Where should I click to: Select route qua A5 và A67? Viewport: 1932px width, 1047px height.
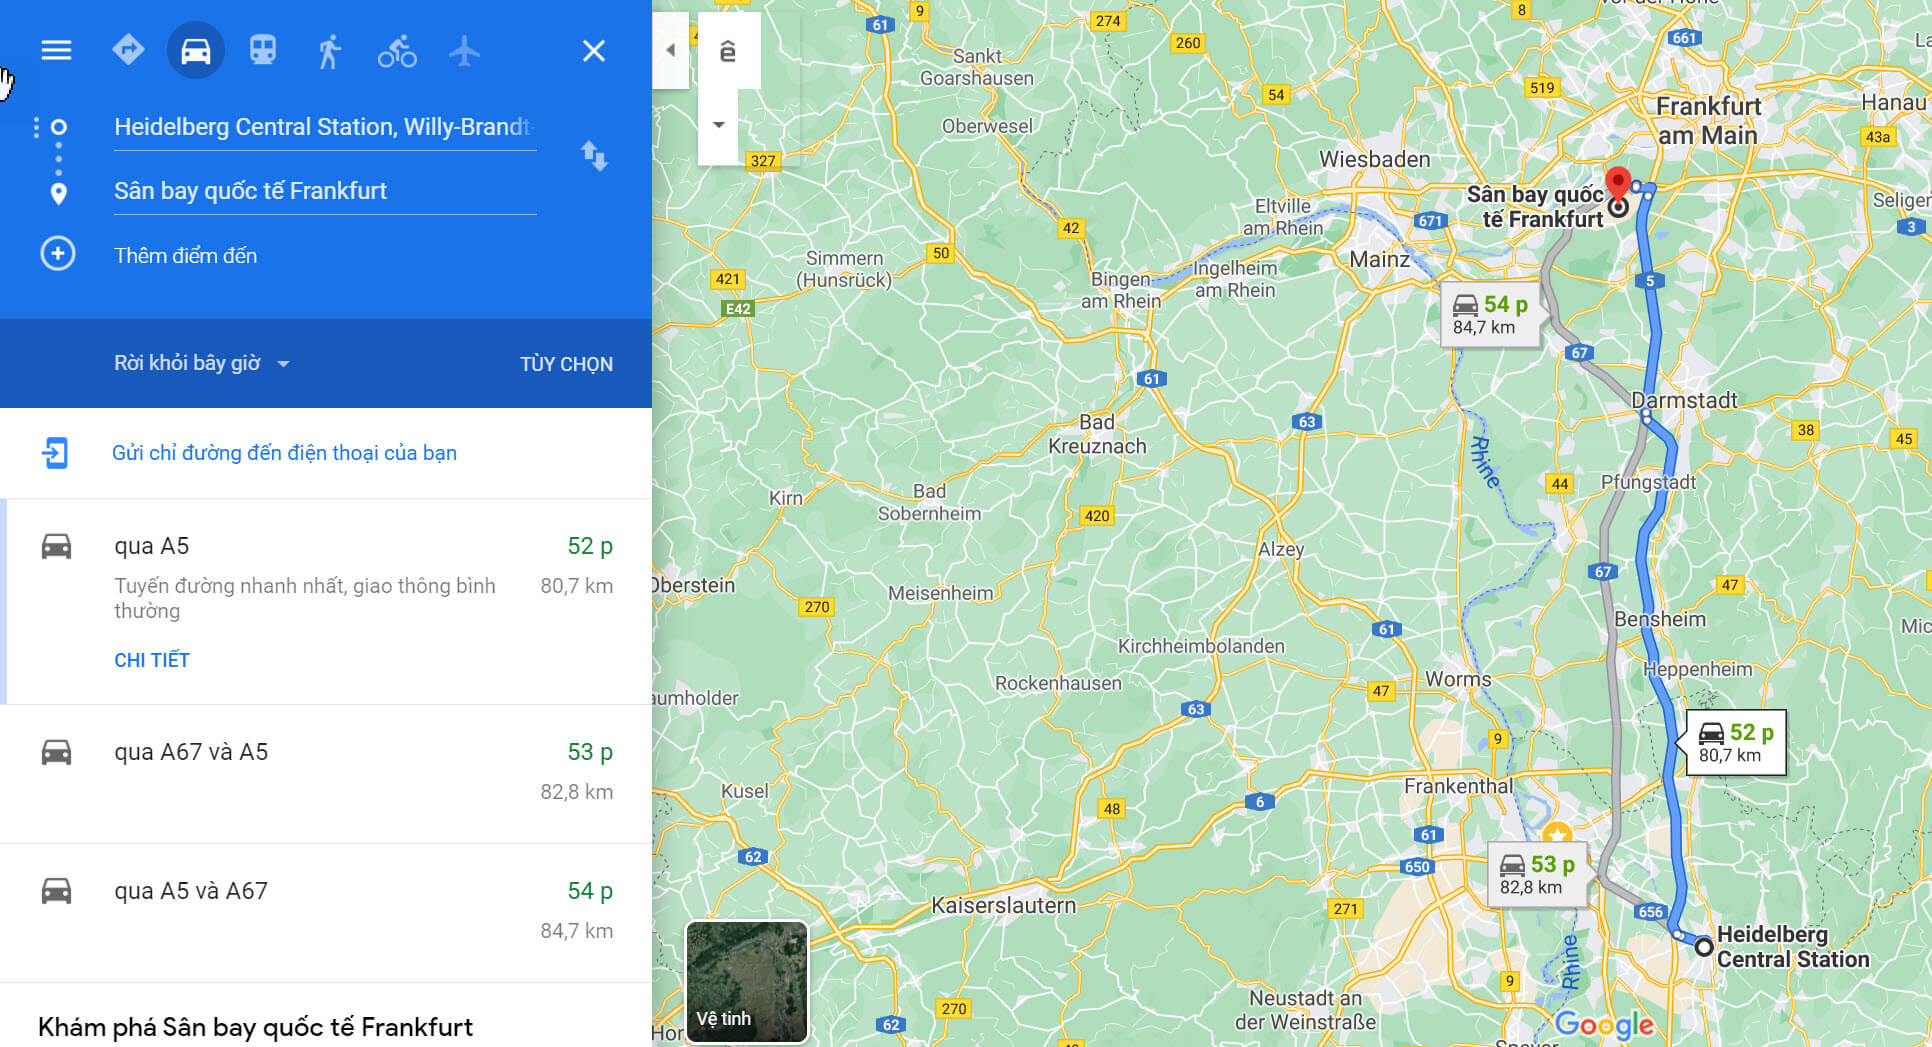326,913
